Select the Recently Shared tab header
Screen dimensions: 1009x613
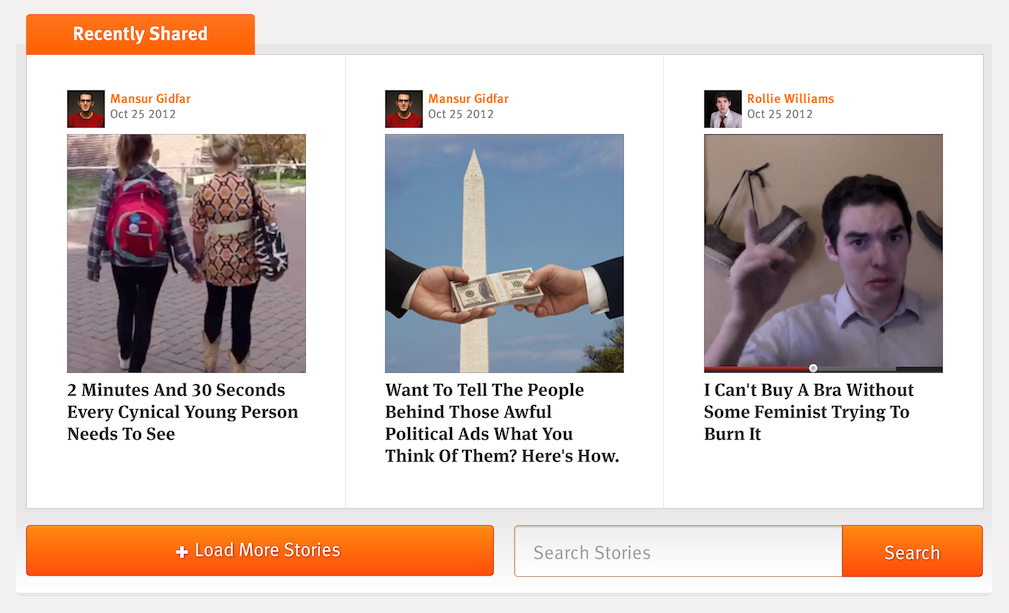coord(140,34)
